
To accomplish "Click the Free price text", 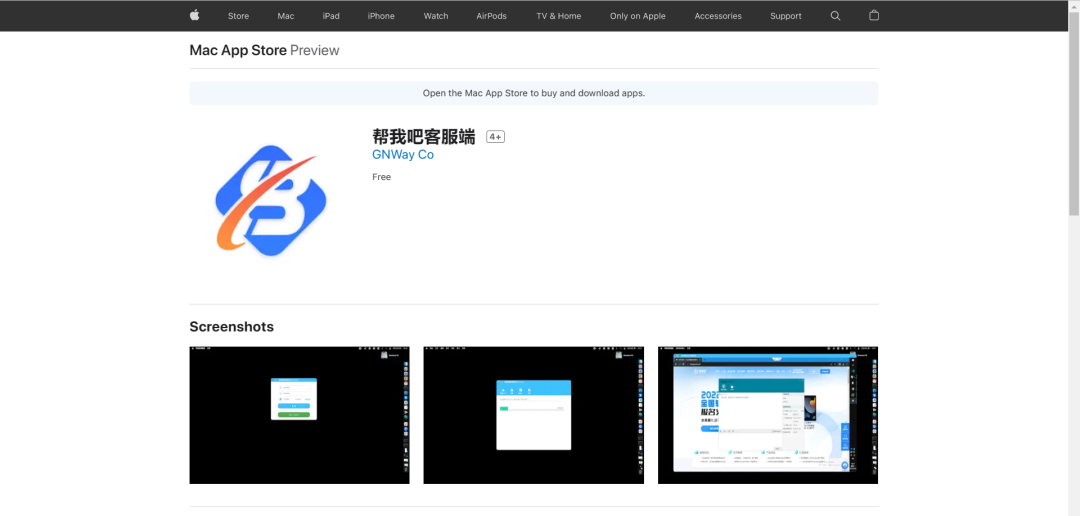I will click(x=382, y=177).
